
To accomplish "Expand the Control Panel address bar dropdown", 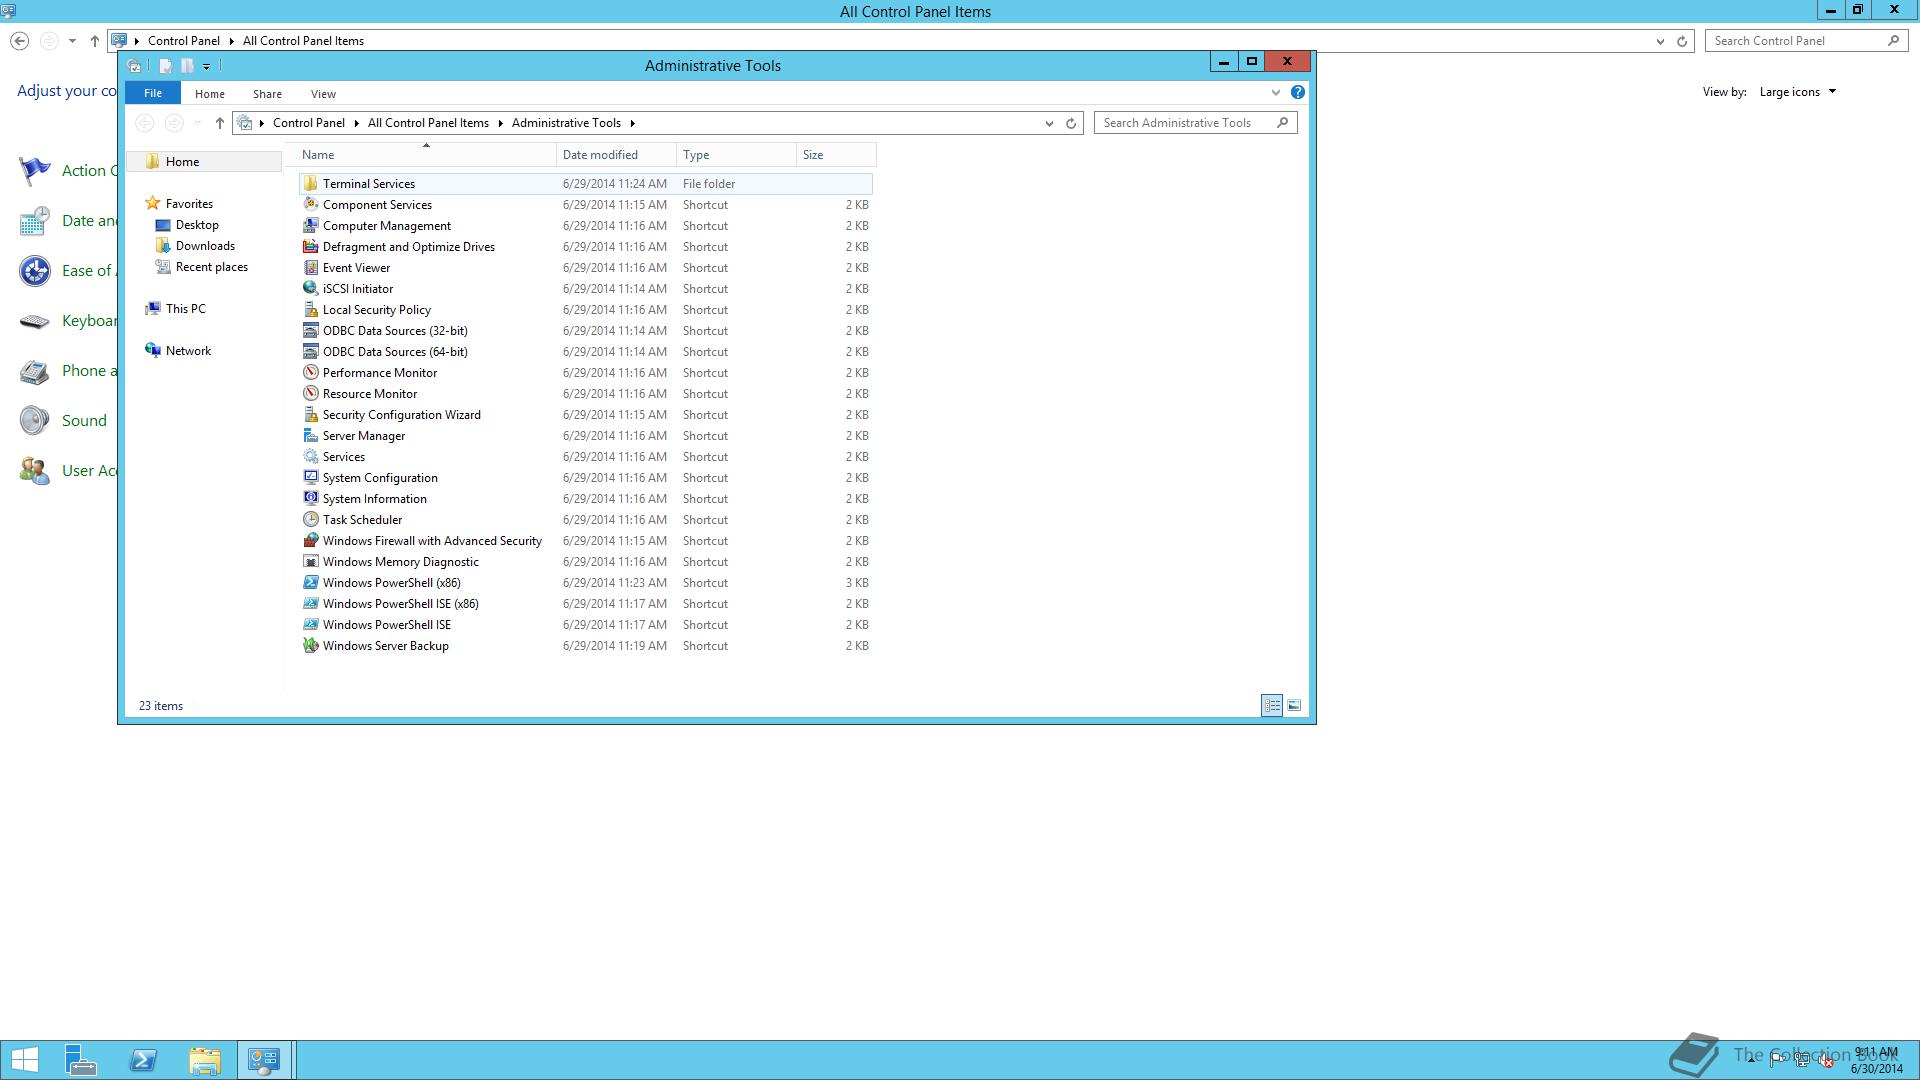I will [1660, 41].
